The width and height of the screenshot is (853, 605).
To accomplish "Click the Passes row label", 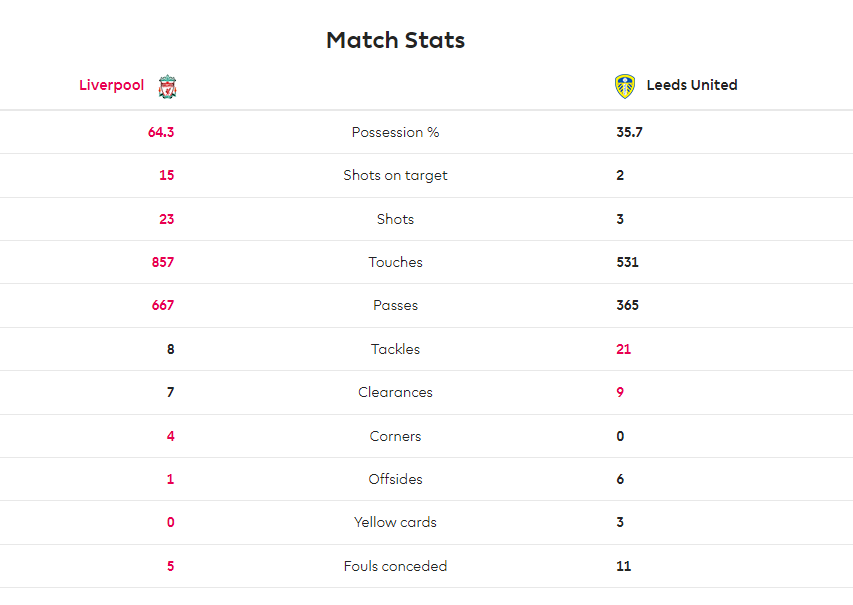I will [x=395, y=305].
